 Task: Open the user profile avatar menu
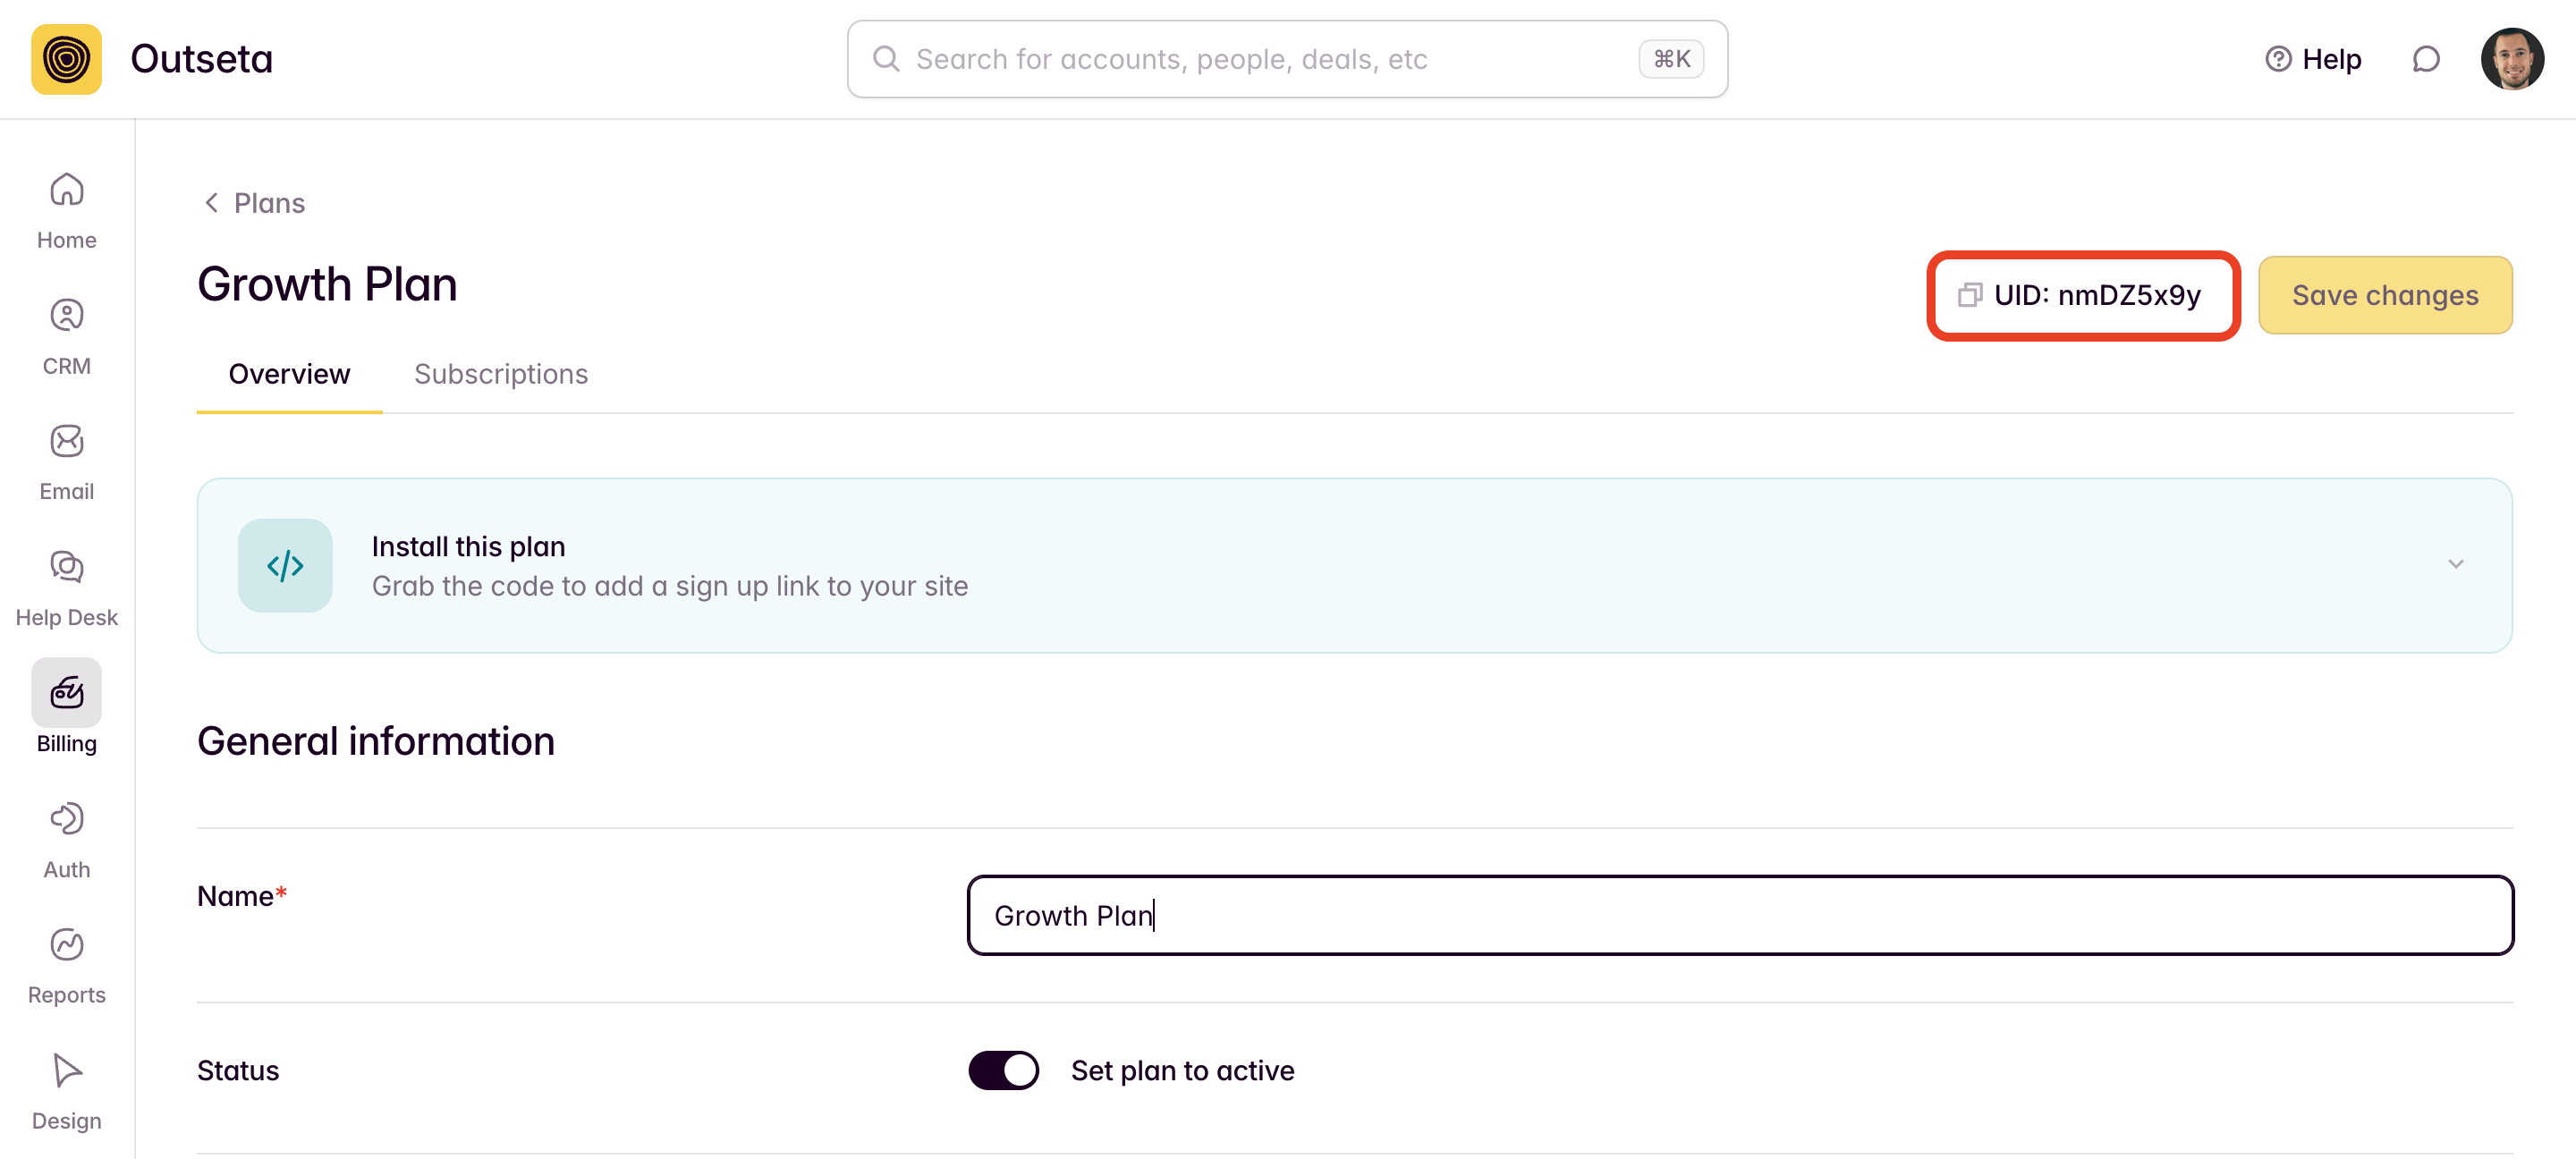[x=2511, y=59]
